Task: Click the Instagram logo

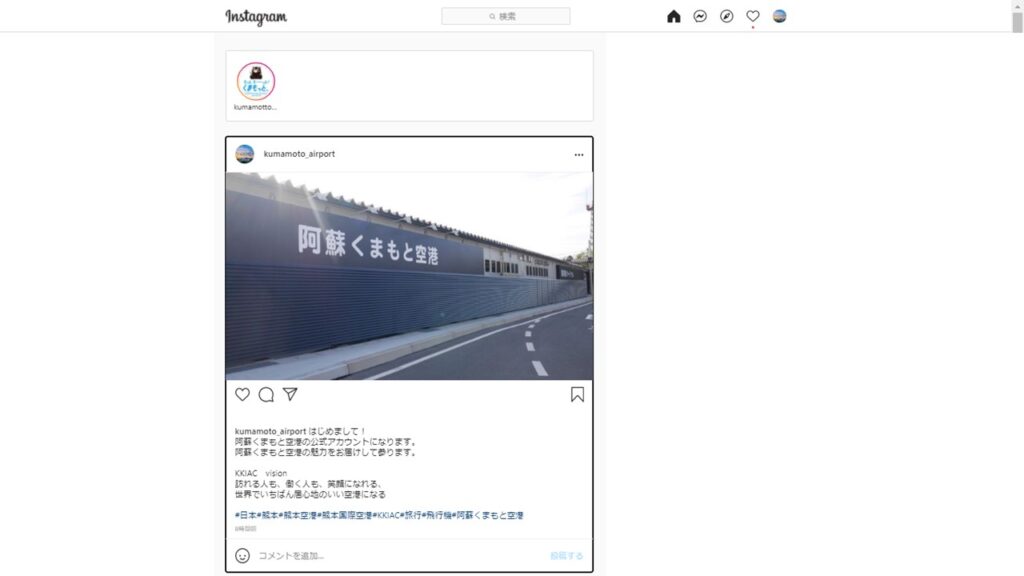Action: [256, 17]
